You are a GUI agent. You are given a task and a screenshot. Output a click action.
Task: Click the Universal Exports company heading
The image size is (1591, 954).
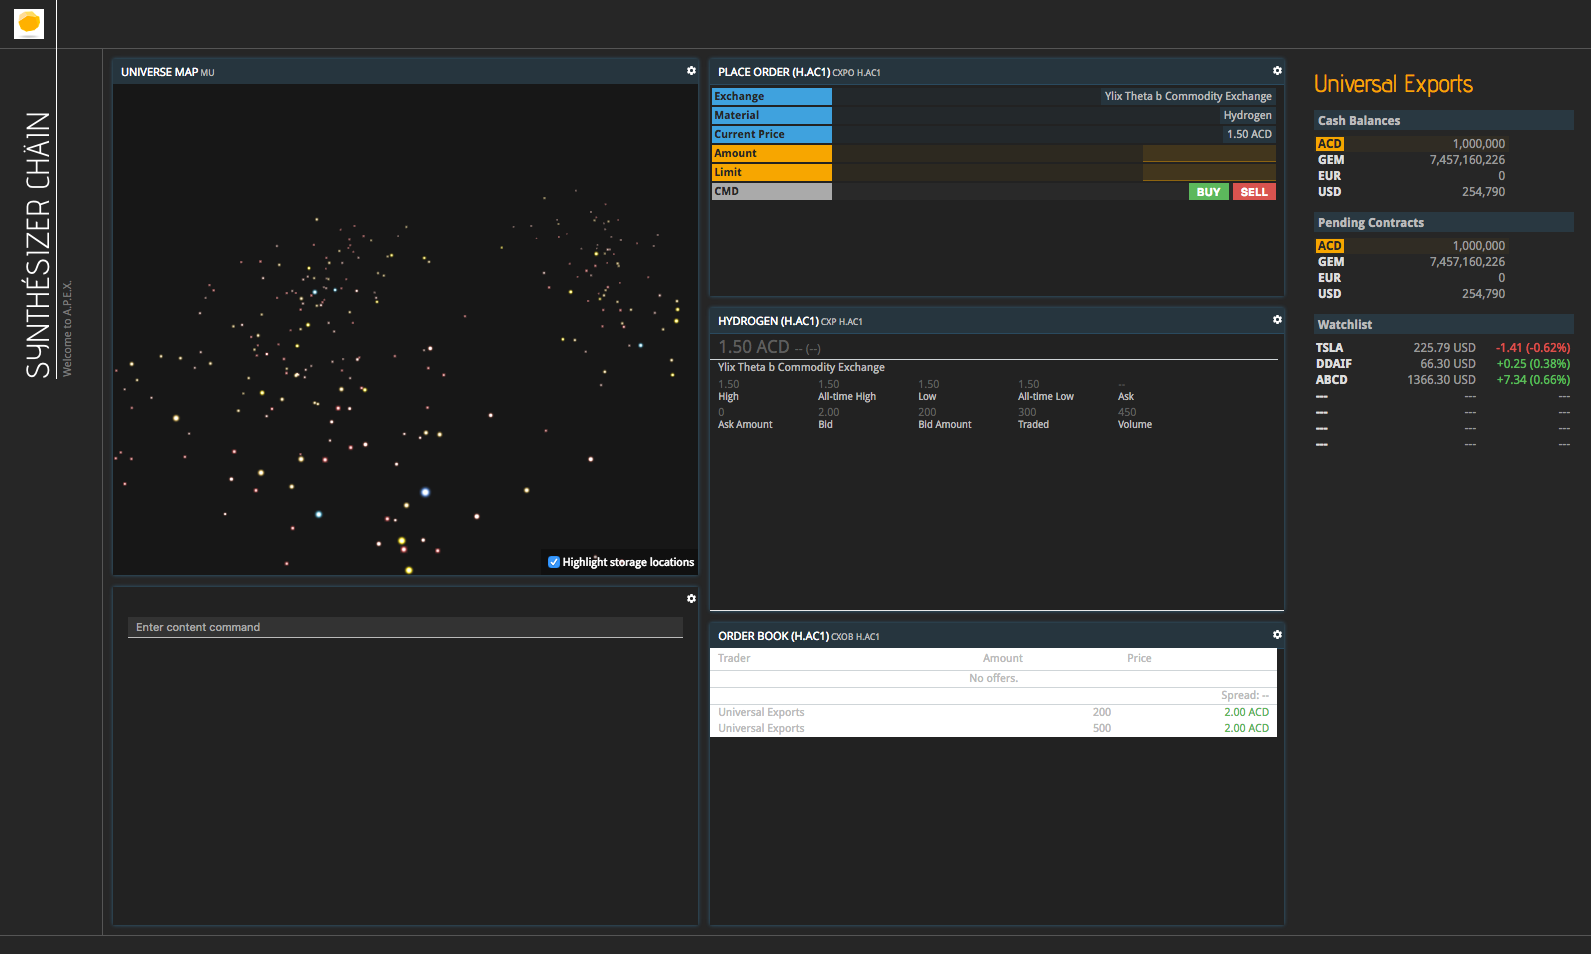tap(1393, 84)
